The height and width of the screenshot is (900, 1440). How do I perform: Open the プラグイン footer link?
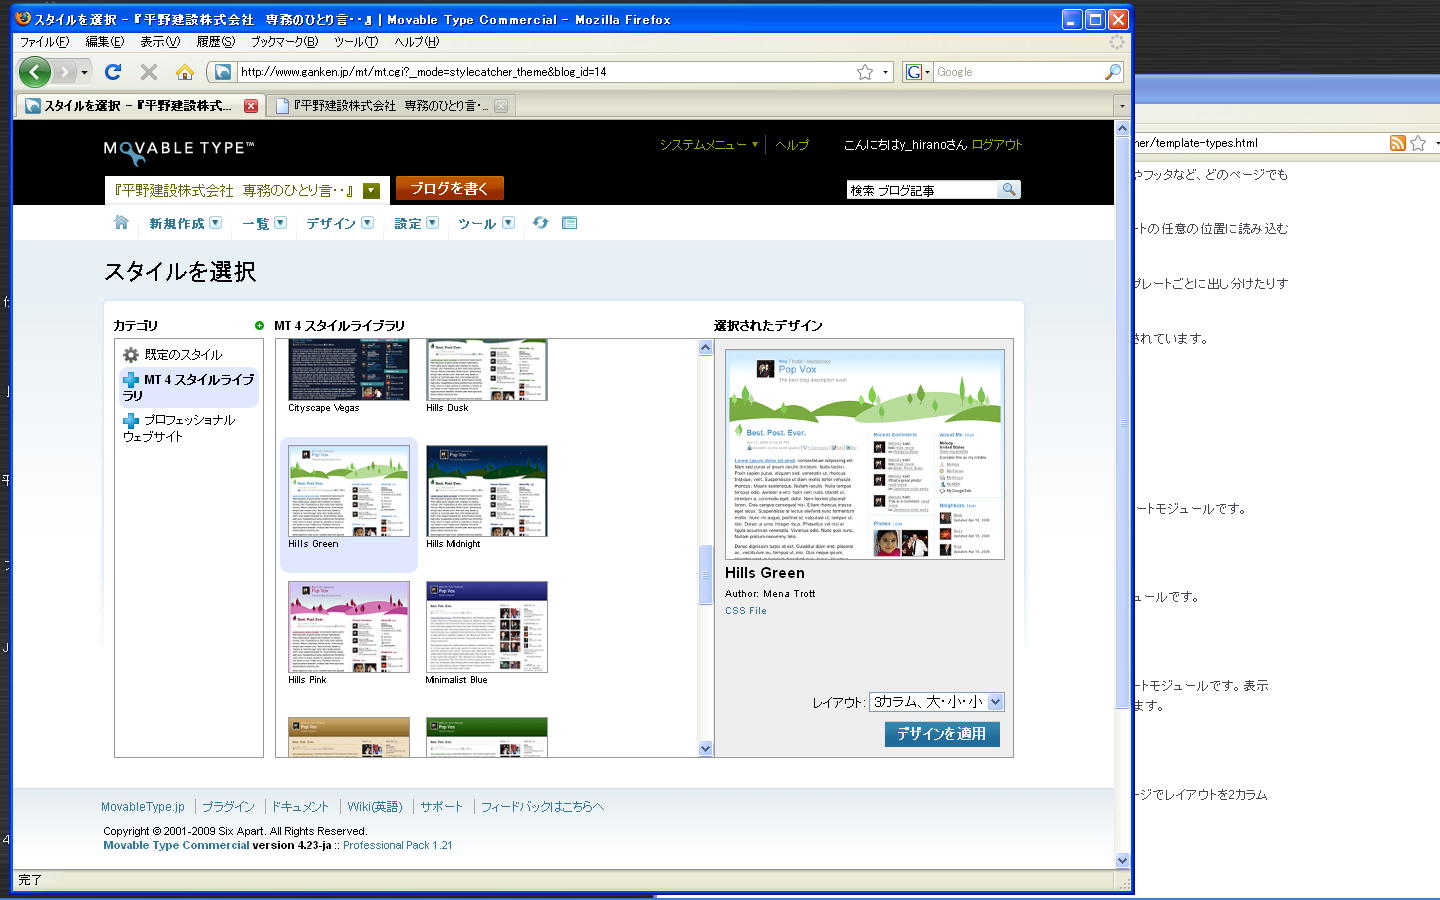point(228,807)
